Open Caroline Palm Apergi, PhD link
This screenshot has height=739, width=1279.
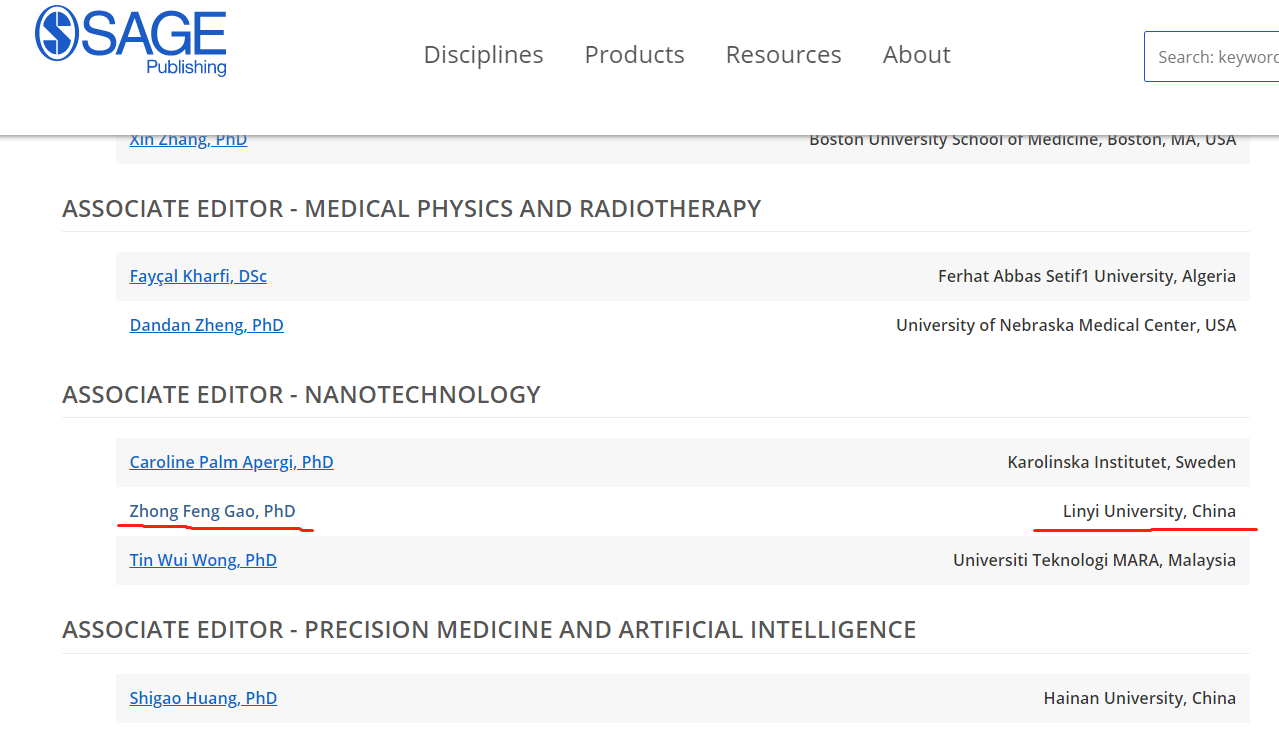[x=231, y=462]
